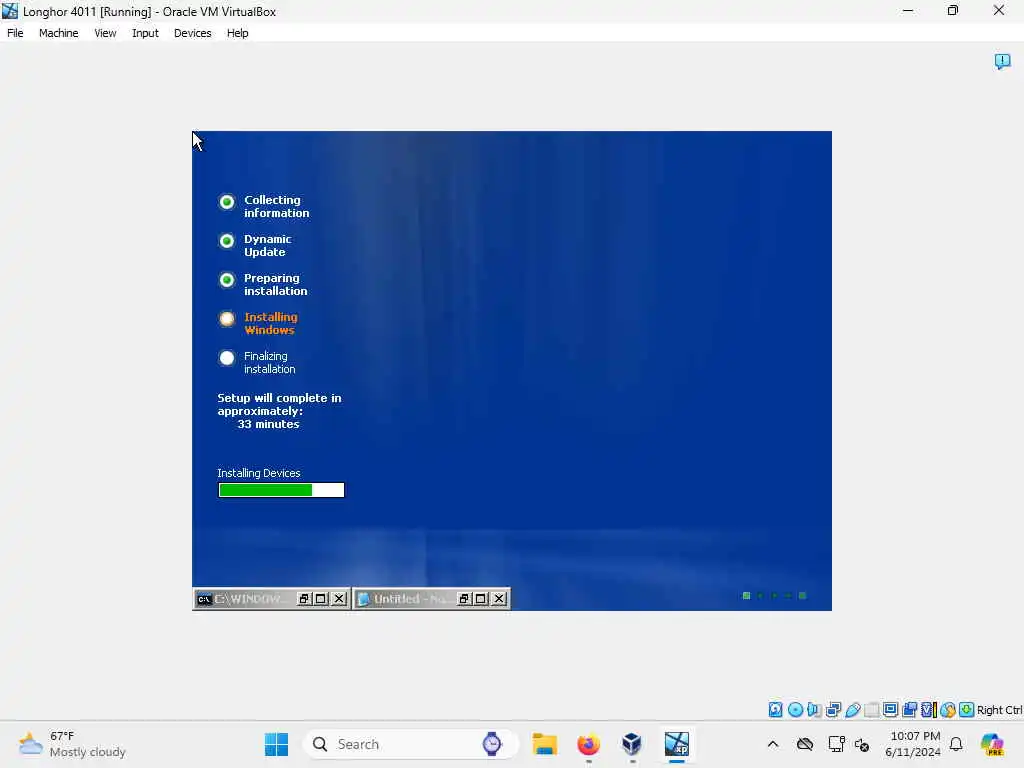Click the network tray icon
1024x768 pixels.
coord(836,744)
